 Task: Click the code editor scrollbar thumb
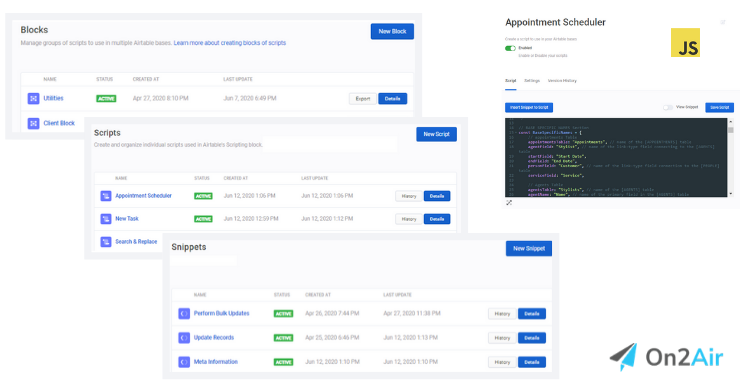[731, 130]
